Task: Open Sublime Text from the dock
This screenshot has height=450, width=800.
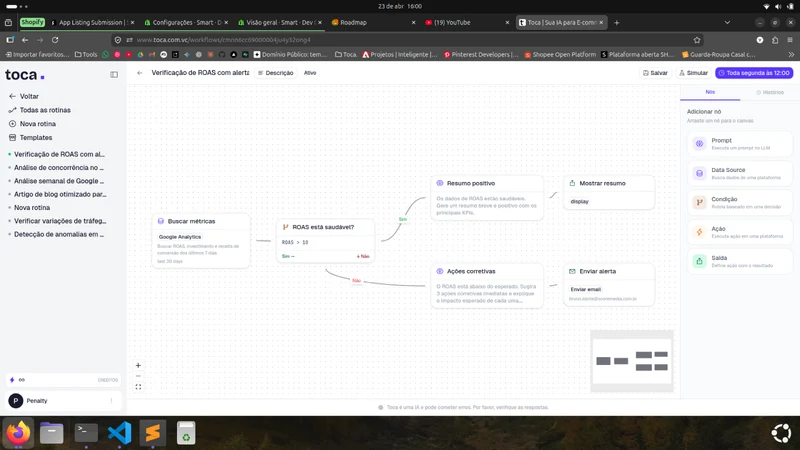Action: (153, 433)
